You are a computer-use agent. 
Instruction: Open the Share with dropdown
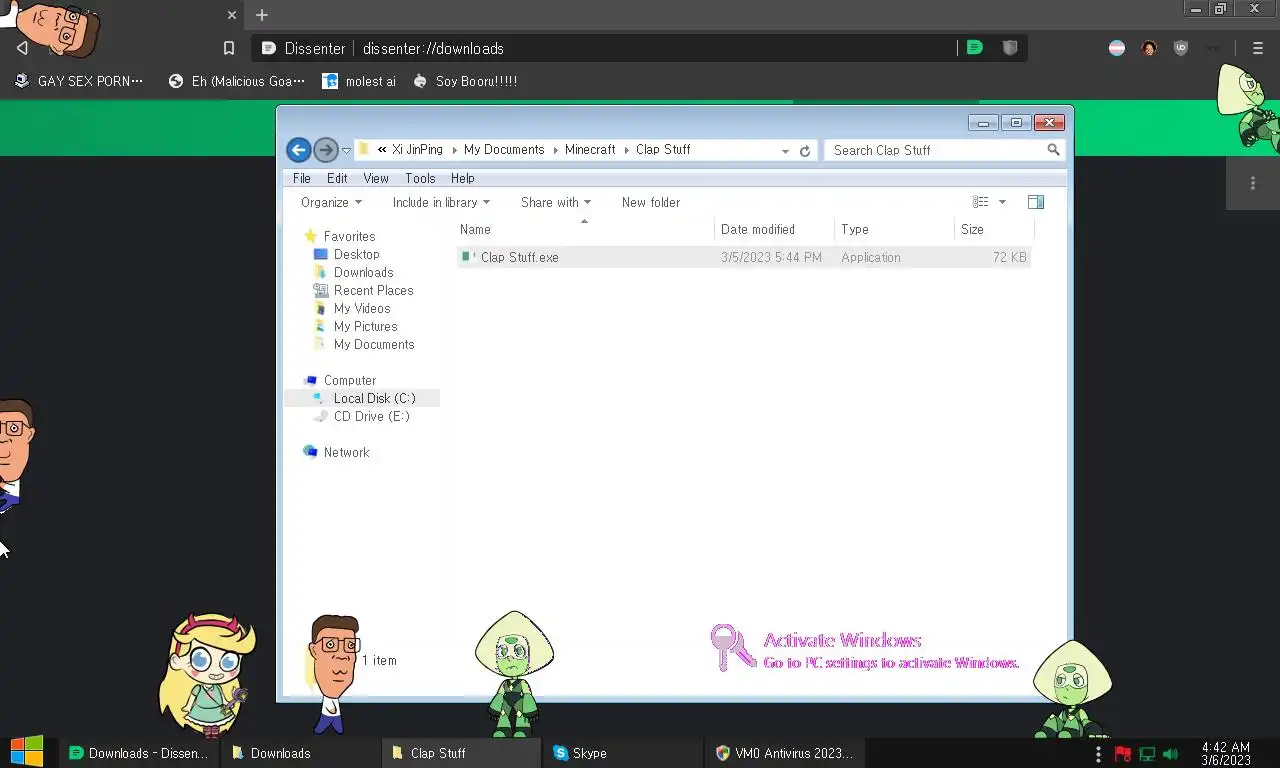[x=556, y=202]
